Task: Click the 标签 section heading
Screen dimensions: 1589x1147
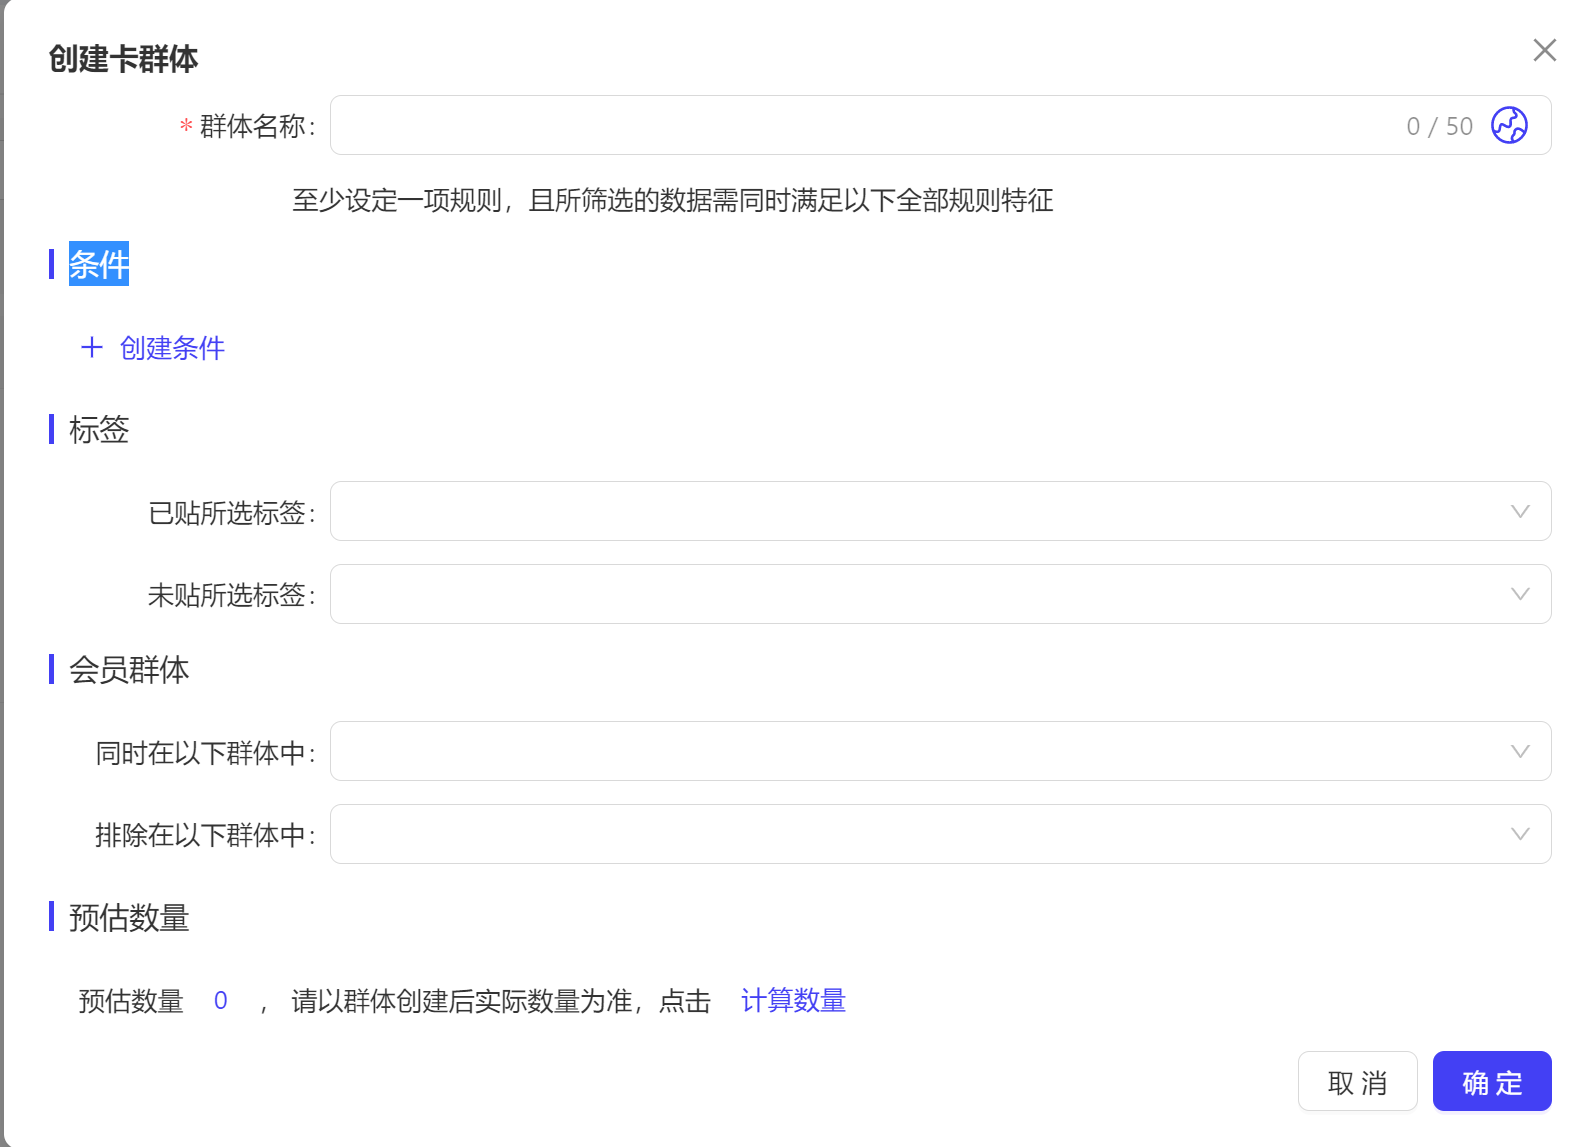Action: (99, 430)
